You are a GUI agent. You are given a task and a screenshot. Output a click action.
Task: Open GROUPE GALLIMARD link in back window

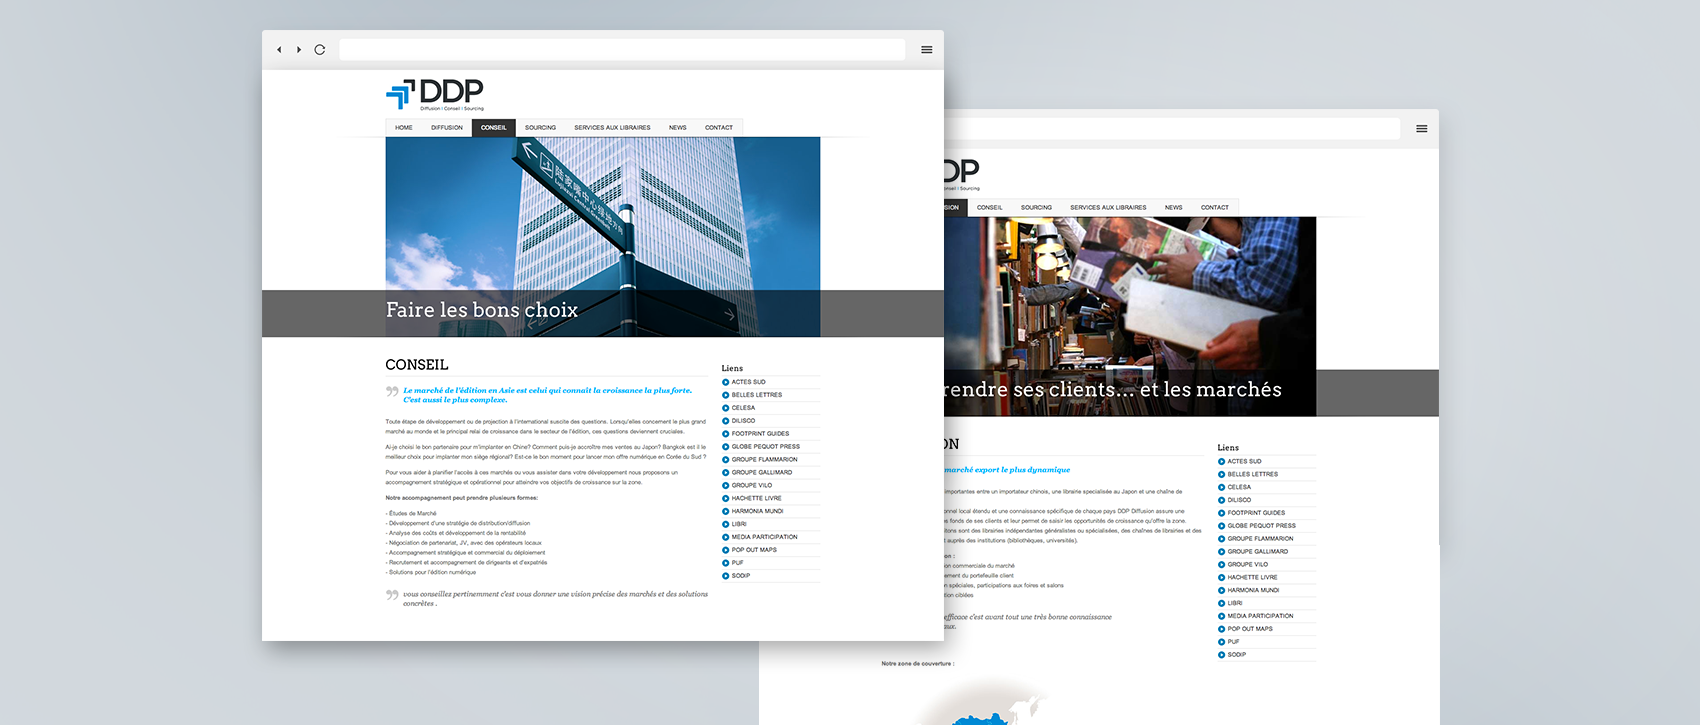(x=1258, y=552)
